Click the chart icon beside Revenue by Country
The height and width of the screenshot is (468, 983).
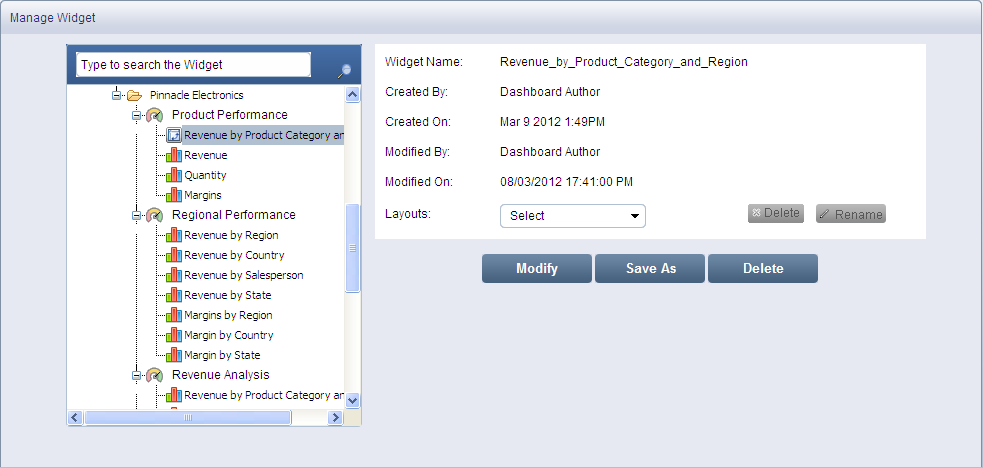[174, 255]
